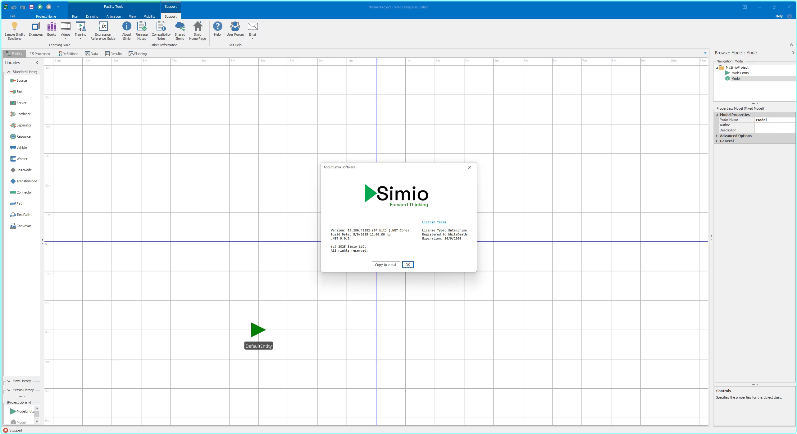
Task: Close the About Simio dialog with X
Action: click(469, 167)
